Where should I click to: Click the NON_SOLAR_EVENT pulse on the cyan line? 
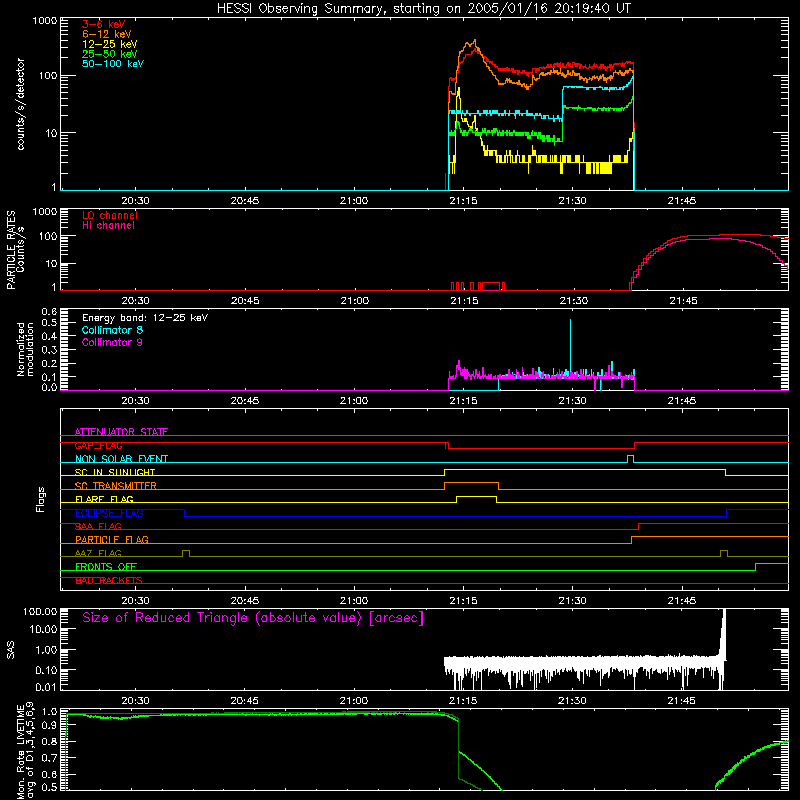point(631,459)
